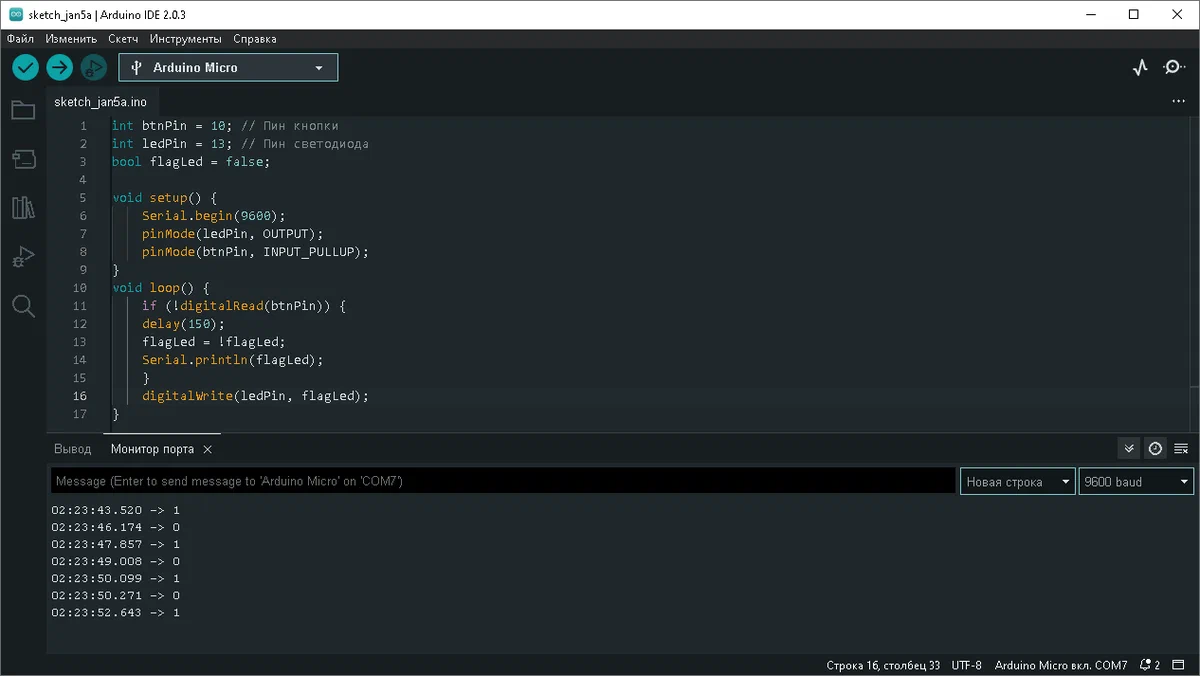Click the pinMode(ledPin, OUTPUT) line

pyautogui.click(x=233, y=234)
